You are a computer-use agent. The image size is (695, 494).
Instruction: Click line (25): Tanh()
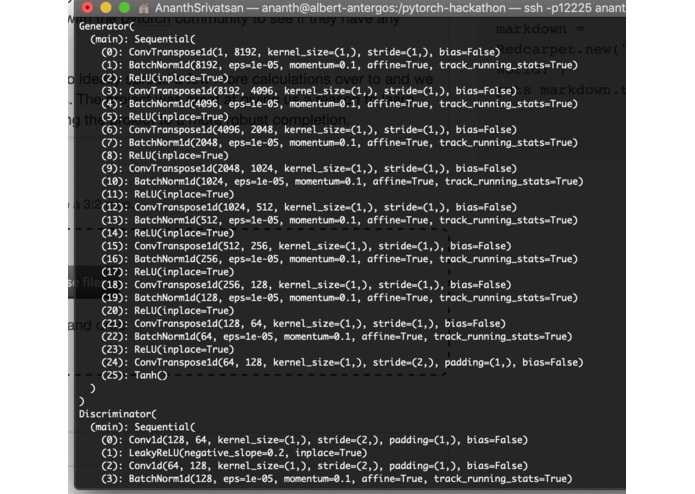[x=135, y=375]
